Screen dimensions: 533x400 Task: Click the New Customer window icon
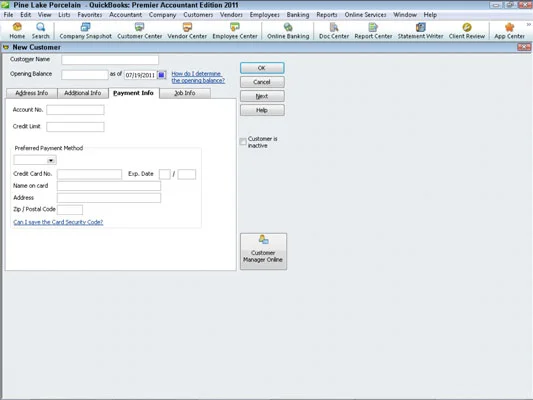(x=6, y=47)
